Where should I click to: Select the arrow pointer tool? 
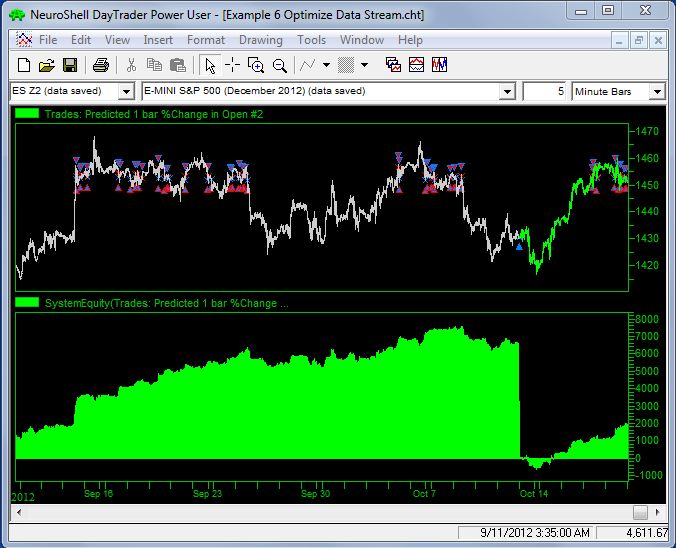[x=210, y=66]
